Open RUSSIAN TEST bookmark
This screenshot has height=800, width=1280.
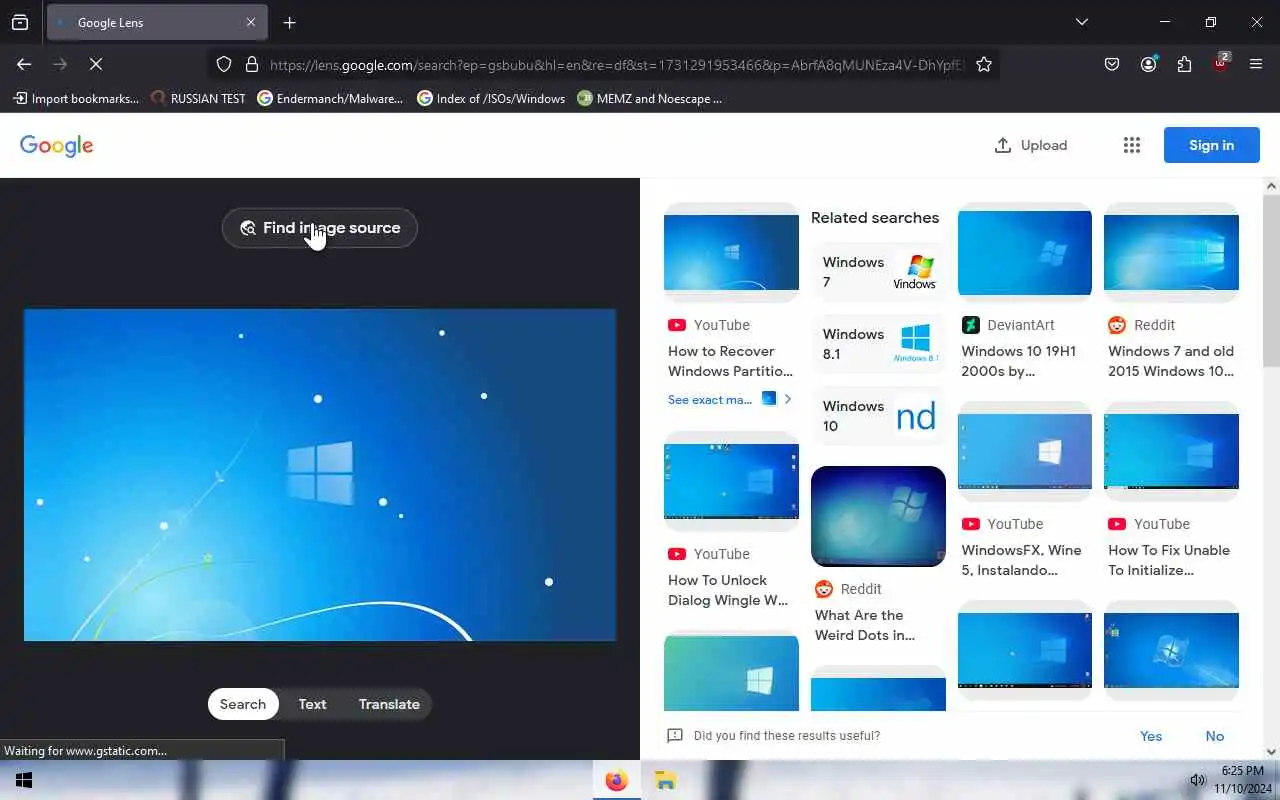point(198,98)
